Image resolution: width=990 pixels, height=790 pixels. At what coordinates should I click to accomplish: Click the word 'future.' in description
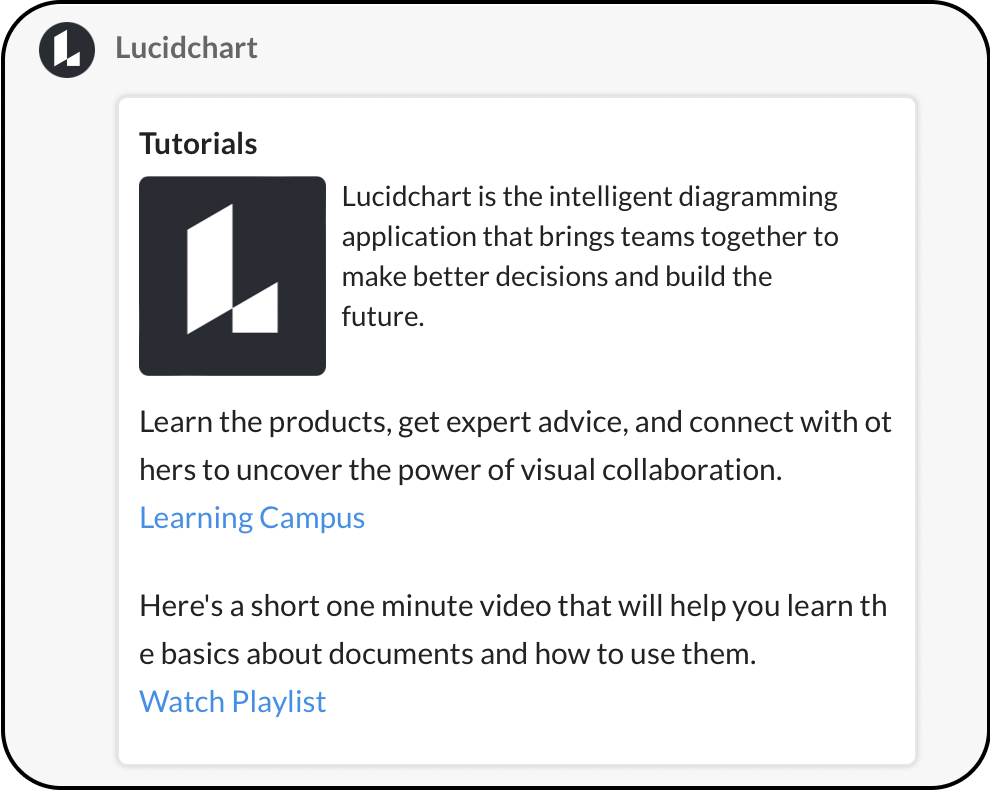point(383,316)
